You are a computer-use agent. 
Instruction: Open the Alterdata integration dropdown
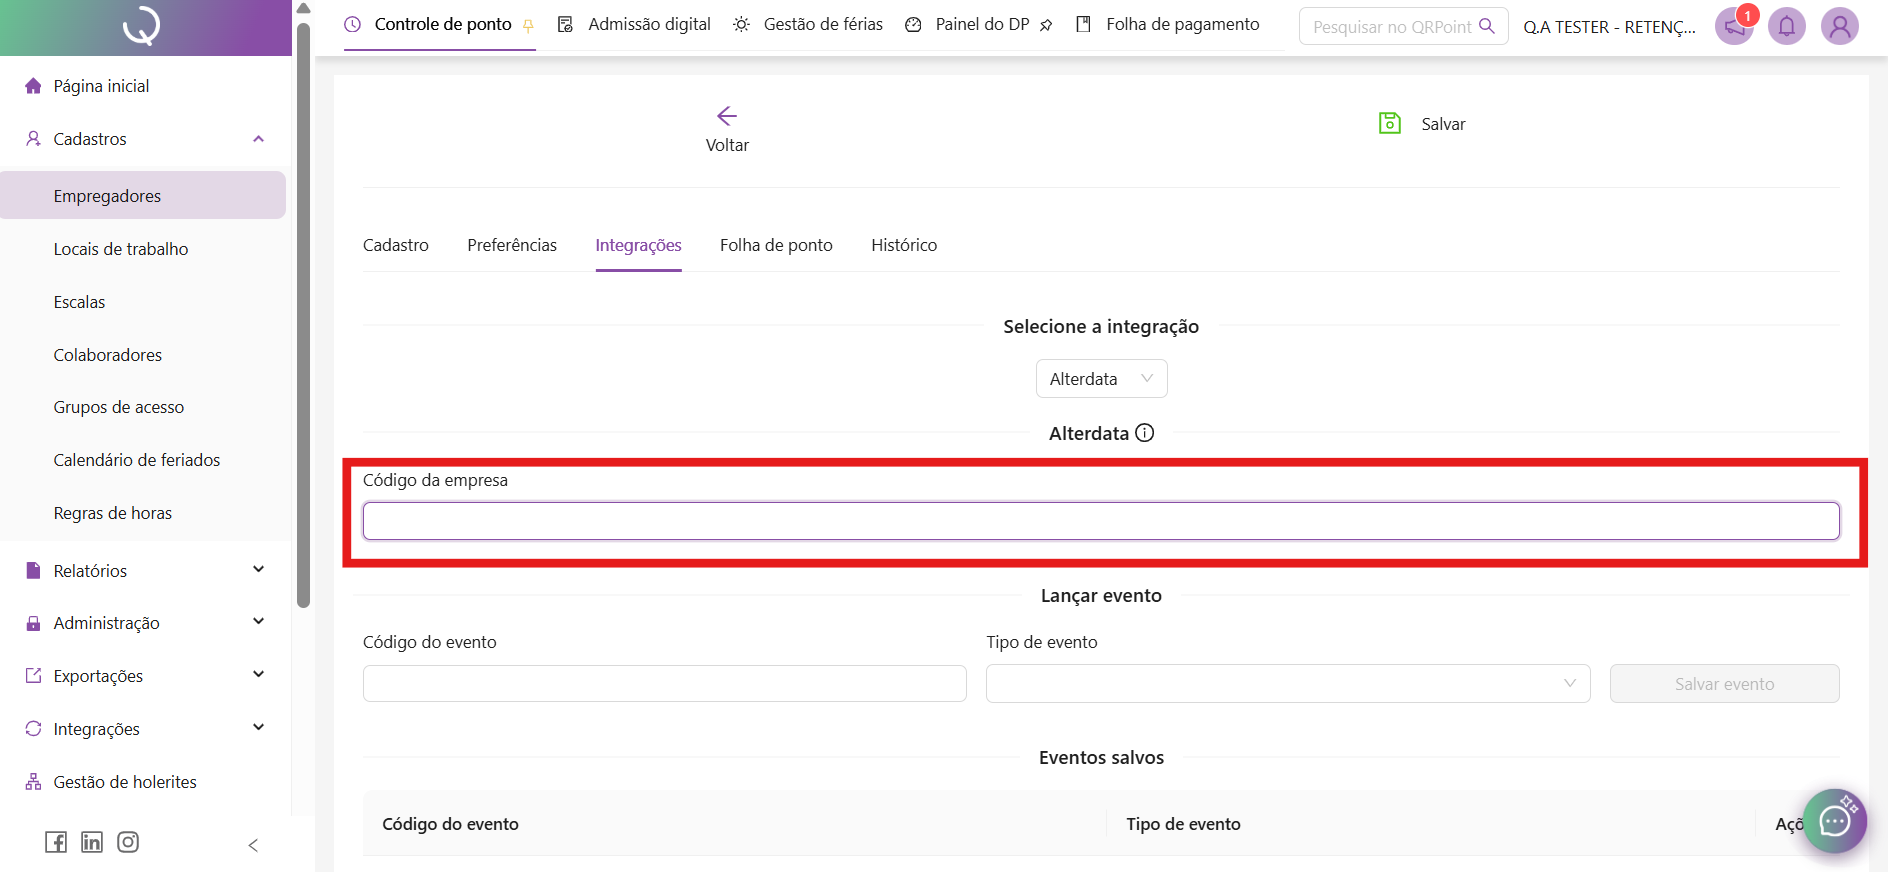[1101, 379]
